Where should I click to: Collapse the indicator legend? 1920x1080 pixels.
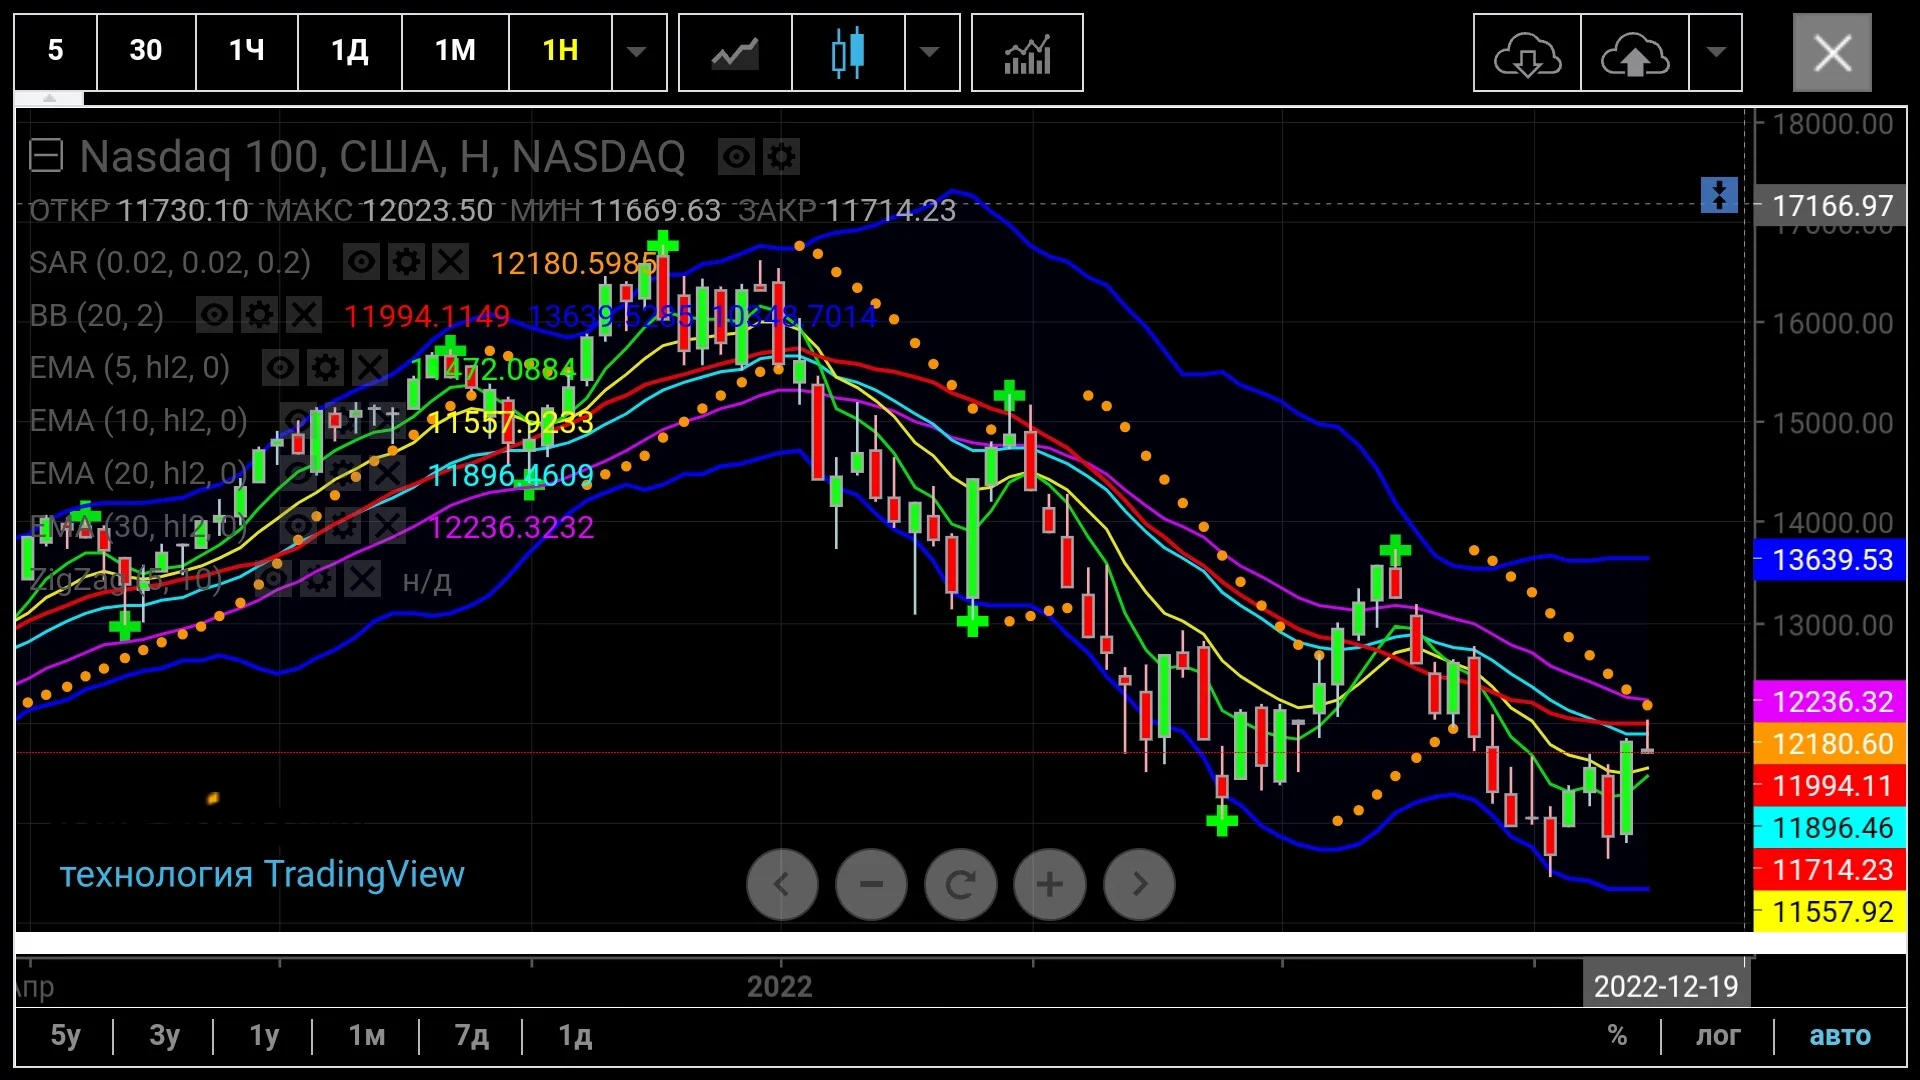coord(46,156)
